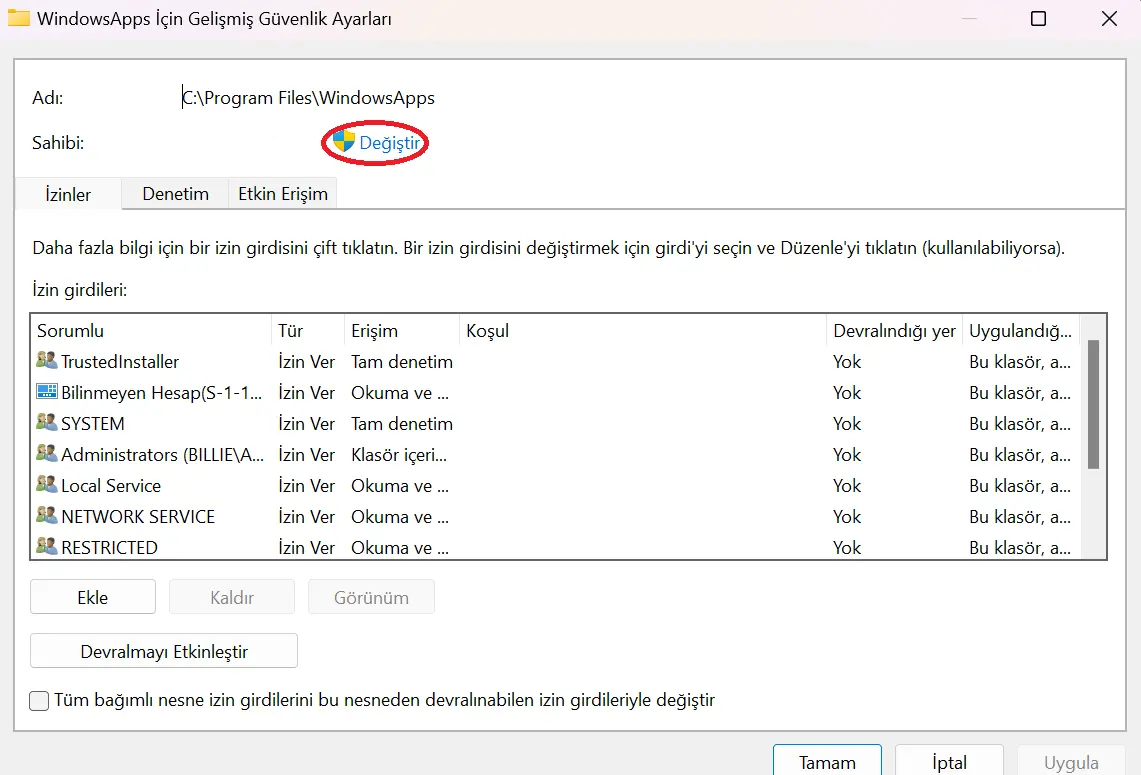Screen dimensions: 1141x775
Task: Click Klasör içeri... access in Administrators row
Action: click(x=399, y=455)
